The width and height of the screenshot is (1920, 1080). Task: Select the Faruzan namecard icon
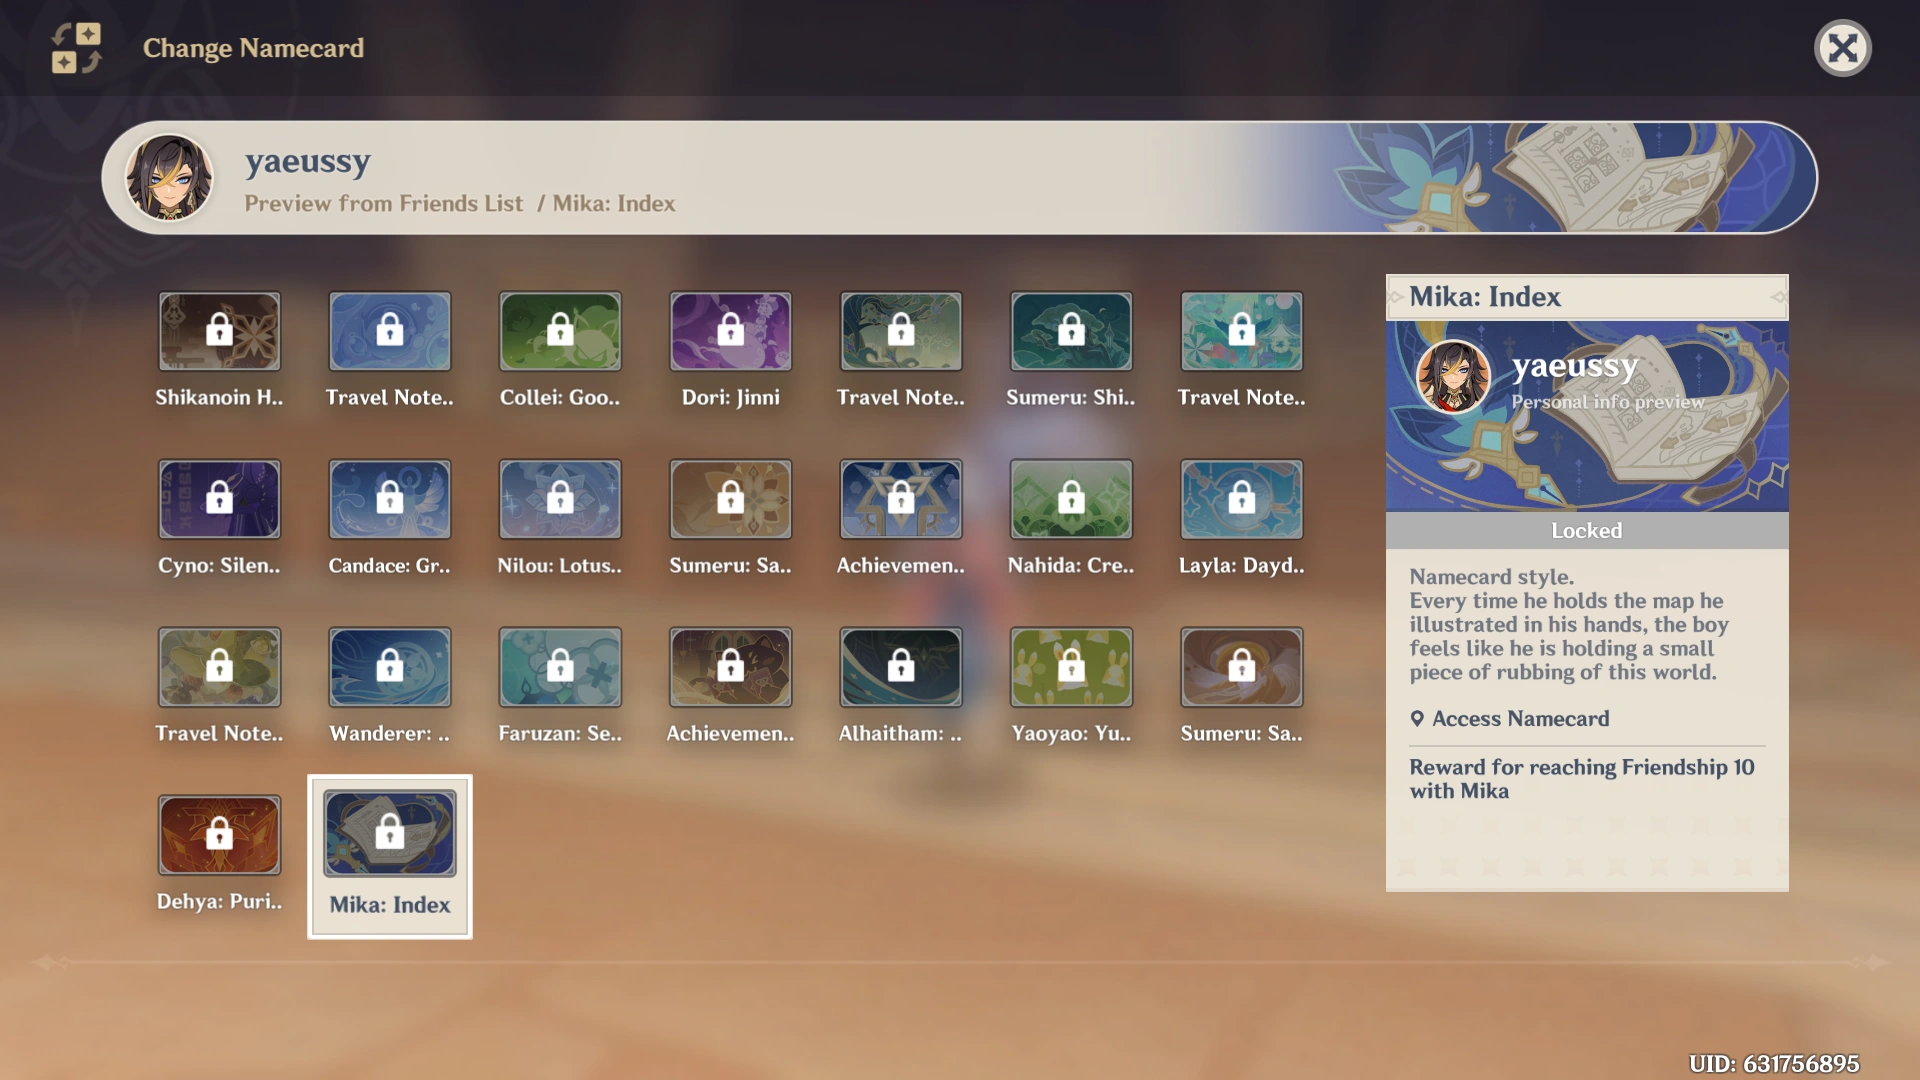click(560, 667)
